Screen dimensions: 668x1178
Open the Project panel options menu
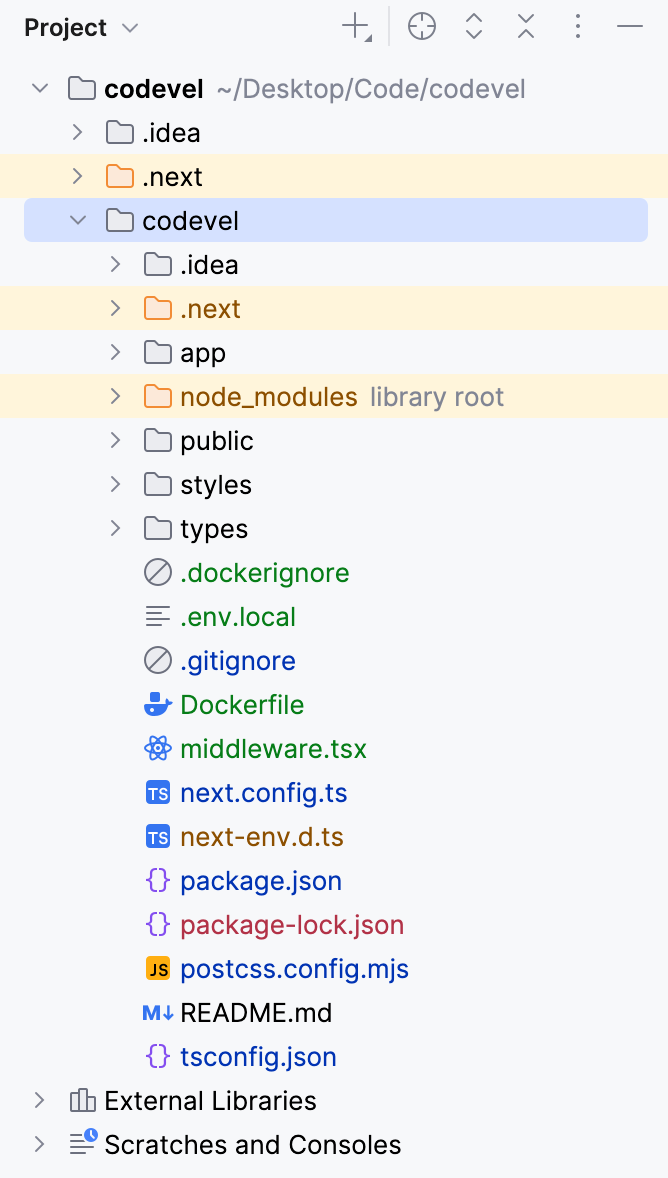point(578,28)
